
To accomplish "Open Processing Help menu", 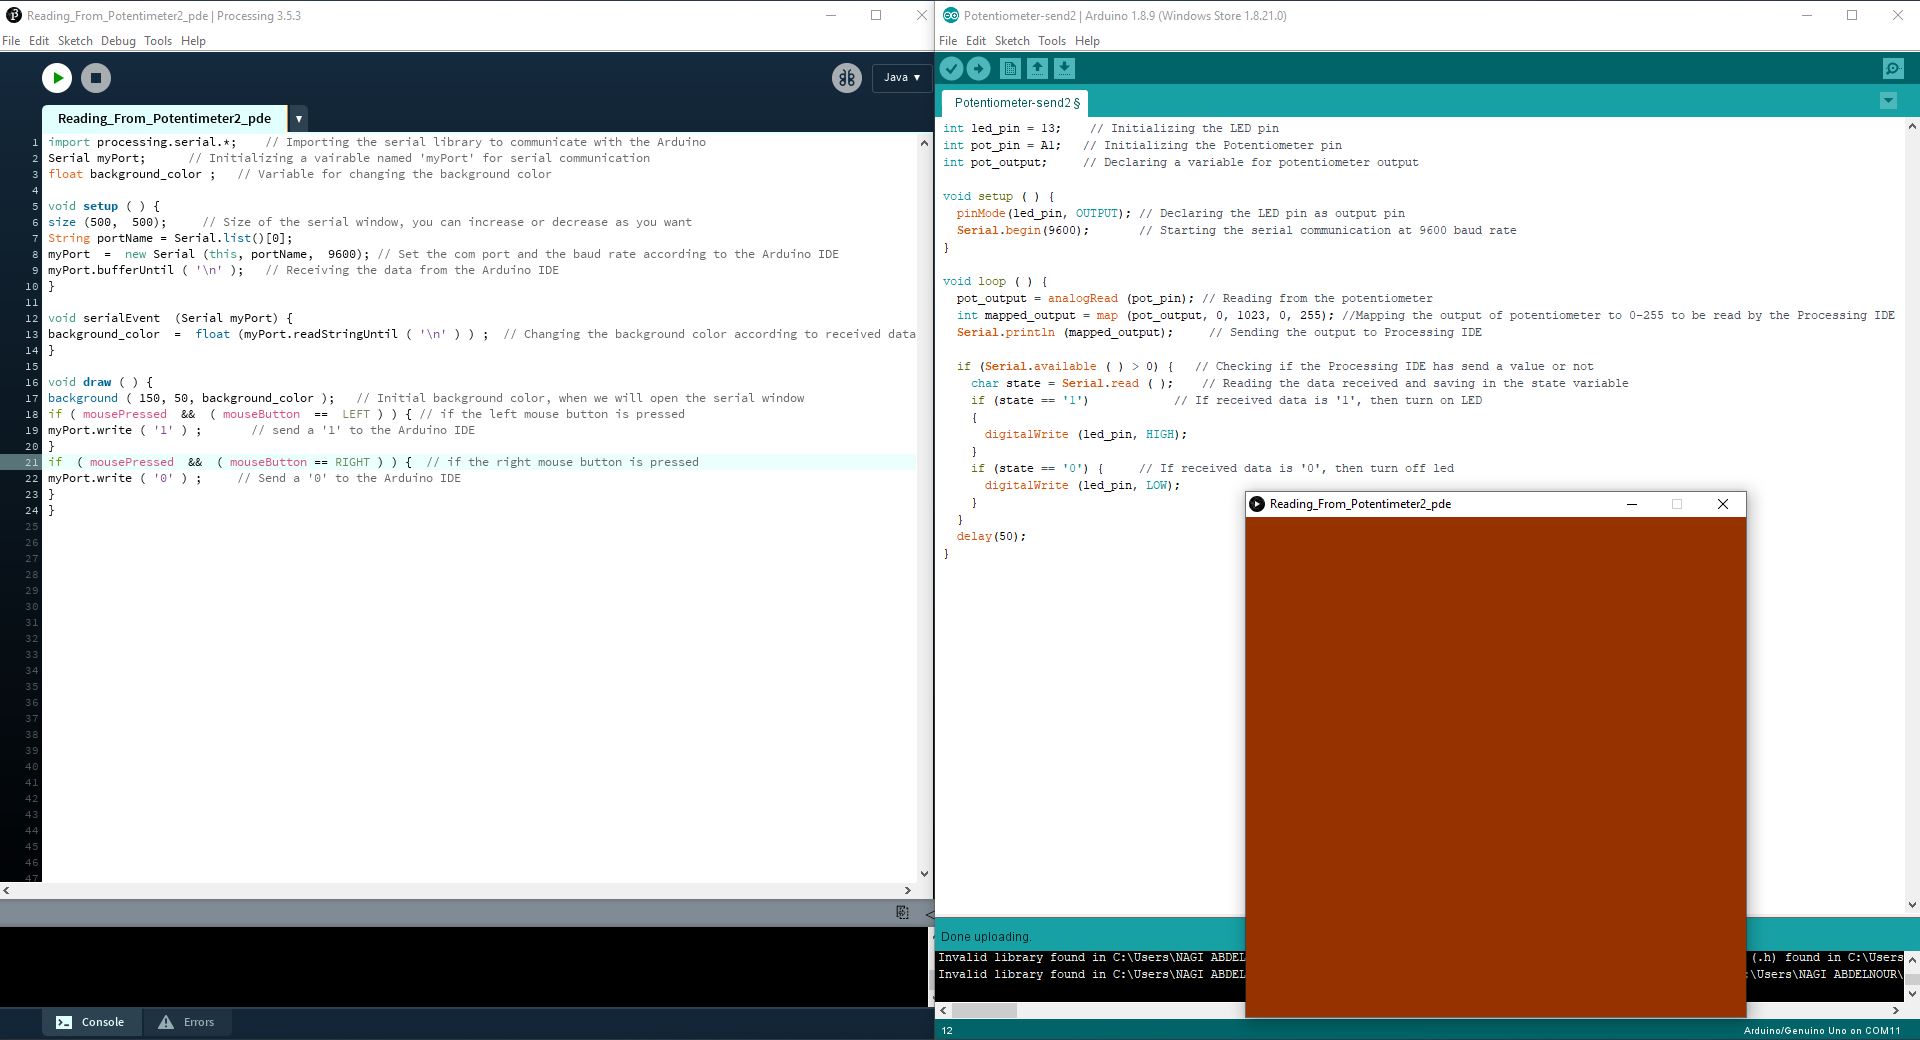I will pos(193,41).
